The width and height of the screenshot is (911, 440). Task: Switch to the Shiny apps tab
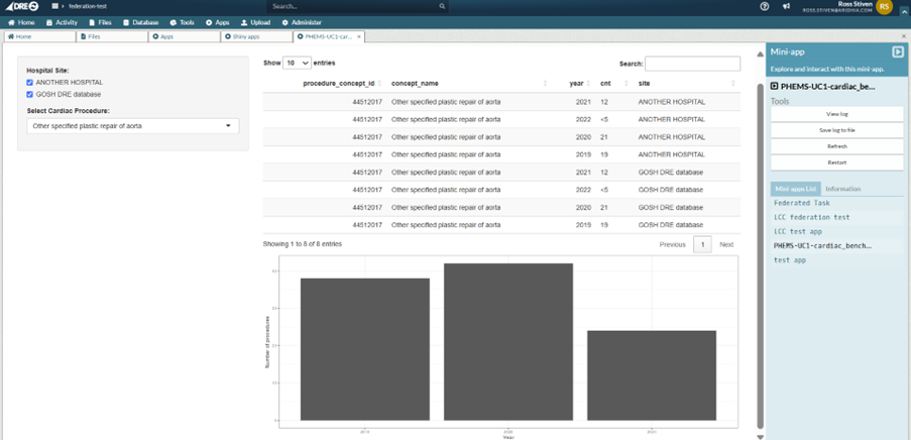click(256, 37)
